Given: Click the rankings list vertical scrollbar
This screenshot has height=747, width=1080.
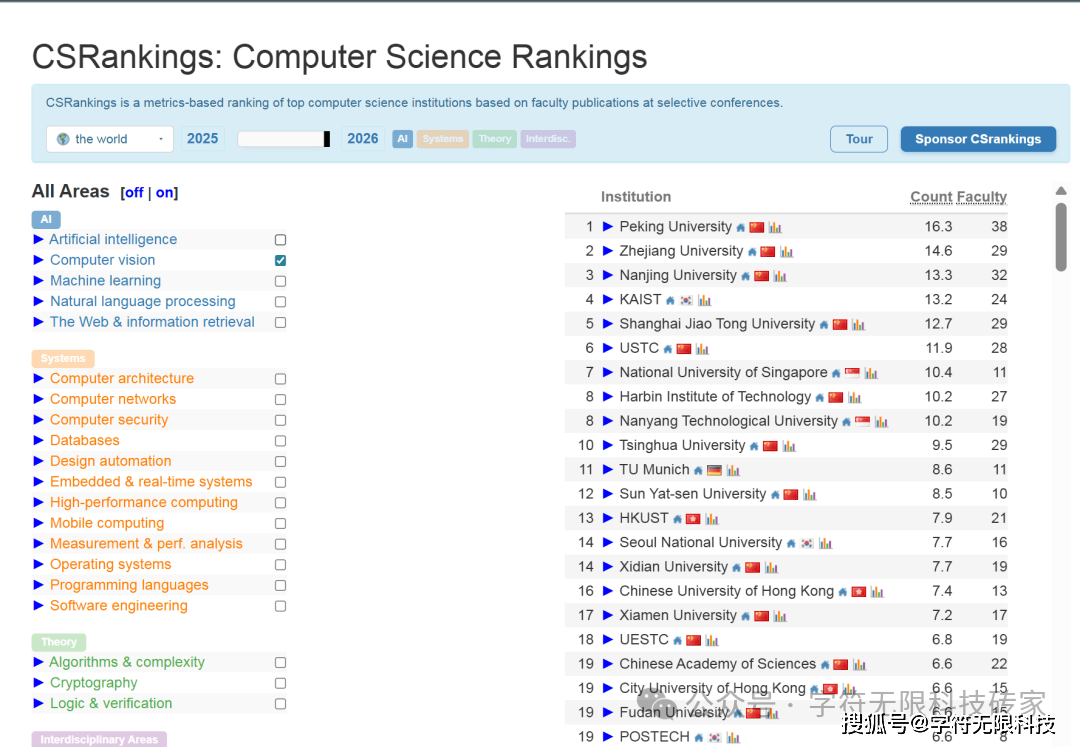Looking at the screenshot, I should coord(1061,236).
